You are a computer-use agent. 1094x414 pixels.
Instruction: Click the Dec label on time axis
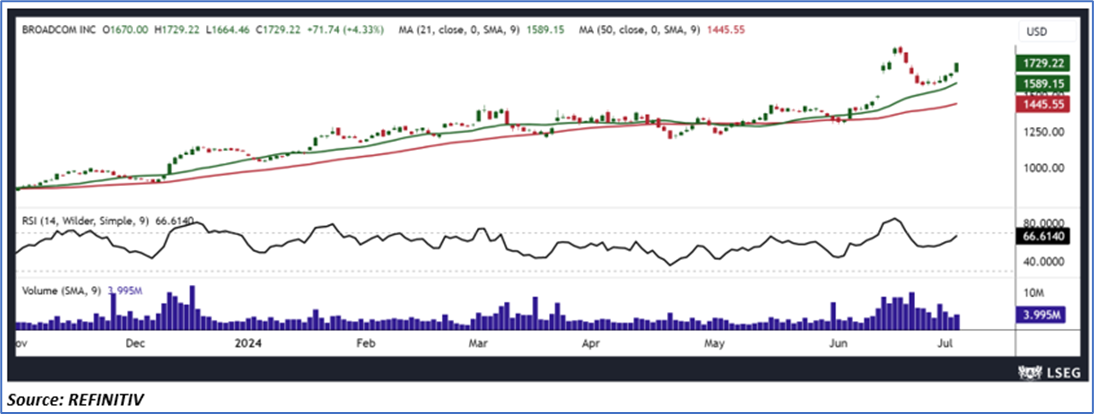coord(136,343)
